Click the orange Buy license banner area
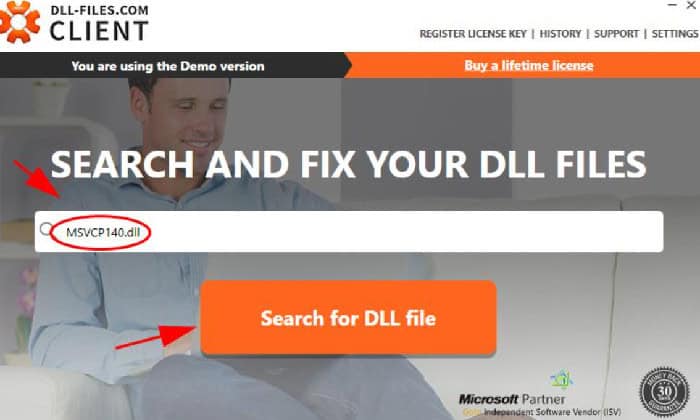This screenshot has width=700, height=420. [x=522, y=65]
